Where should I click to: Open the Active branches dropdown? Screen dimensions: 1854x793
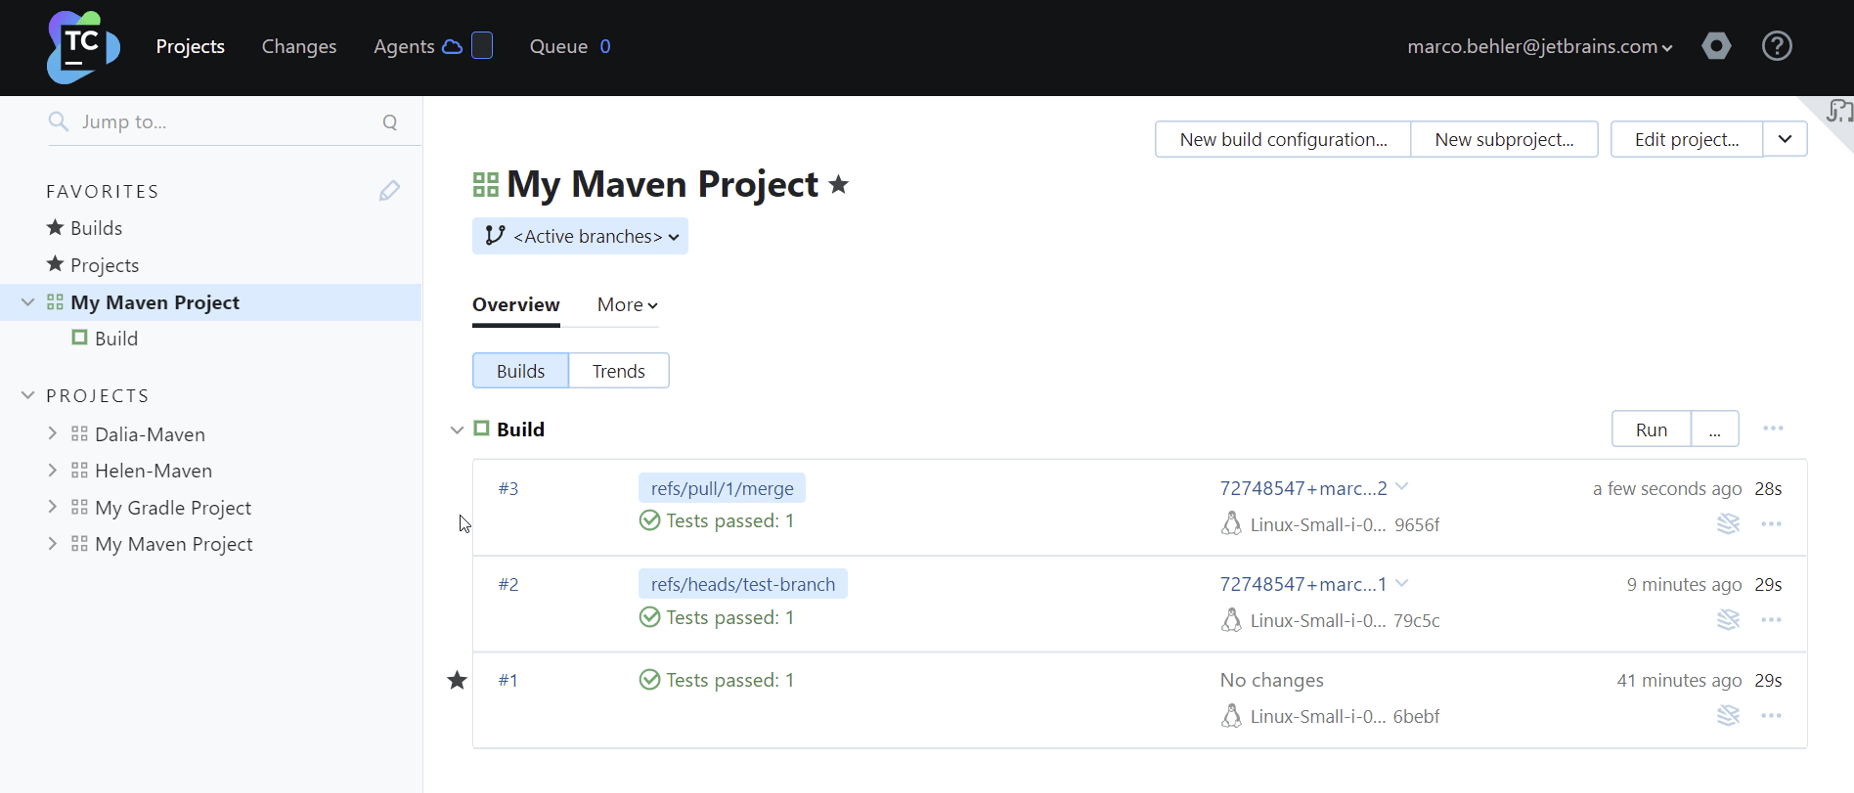pyautogui.click(x=580, y=237)
